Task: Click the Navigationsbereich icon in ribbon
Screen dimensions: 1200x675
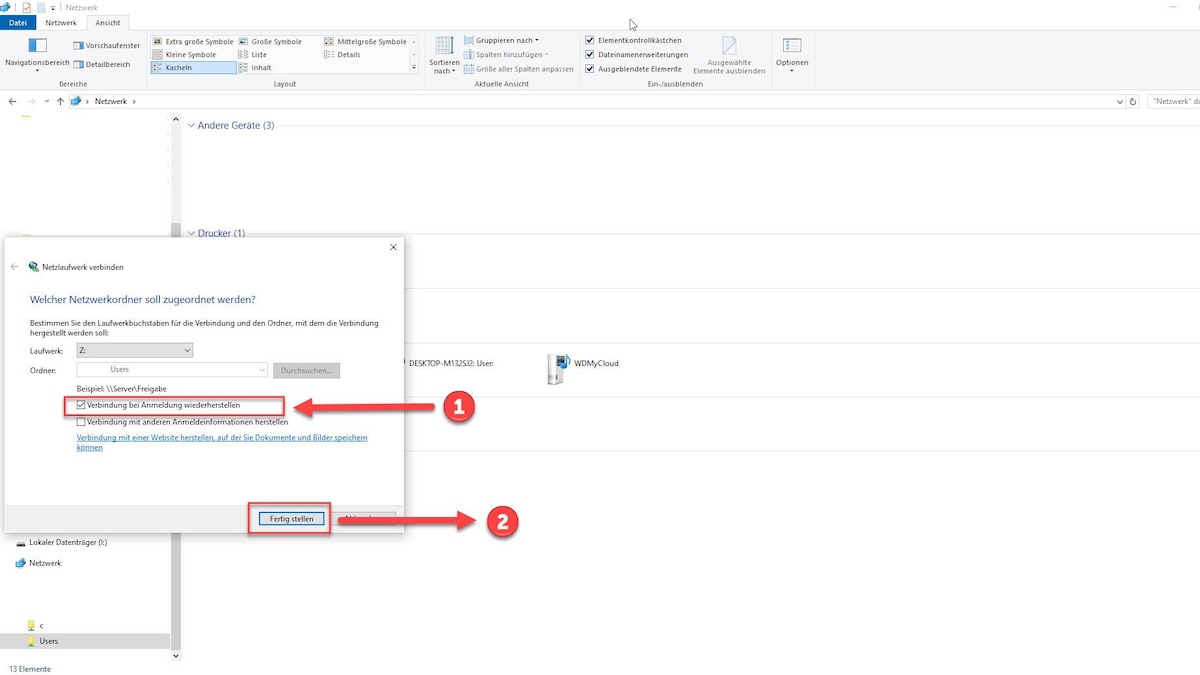Action: [37, 46]
